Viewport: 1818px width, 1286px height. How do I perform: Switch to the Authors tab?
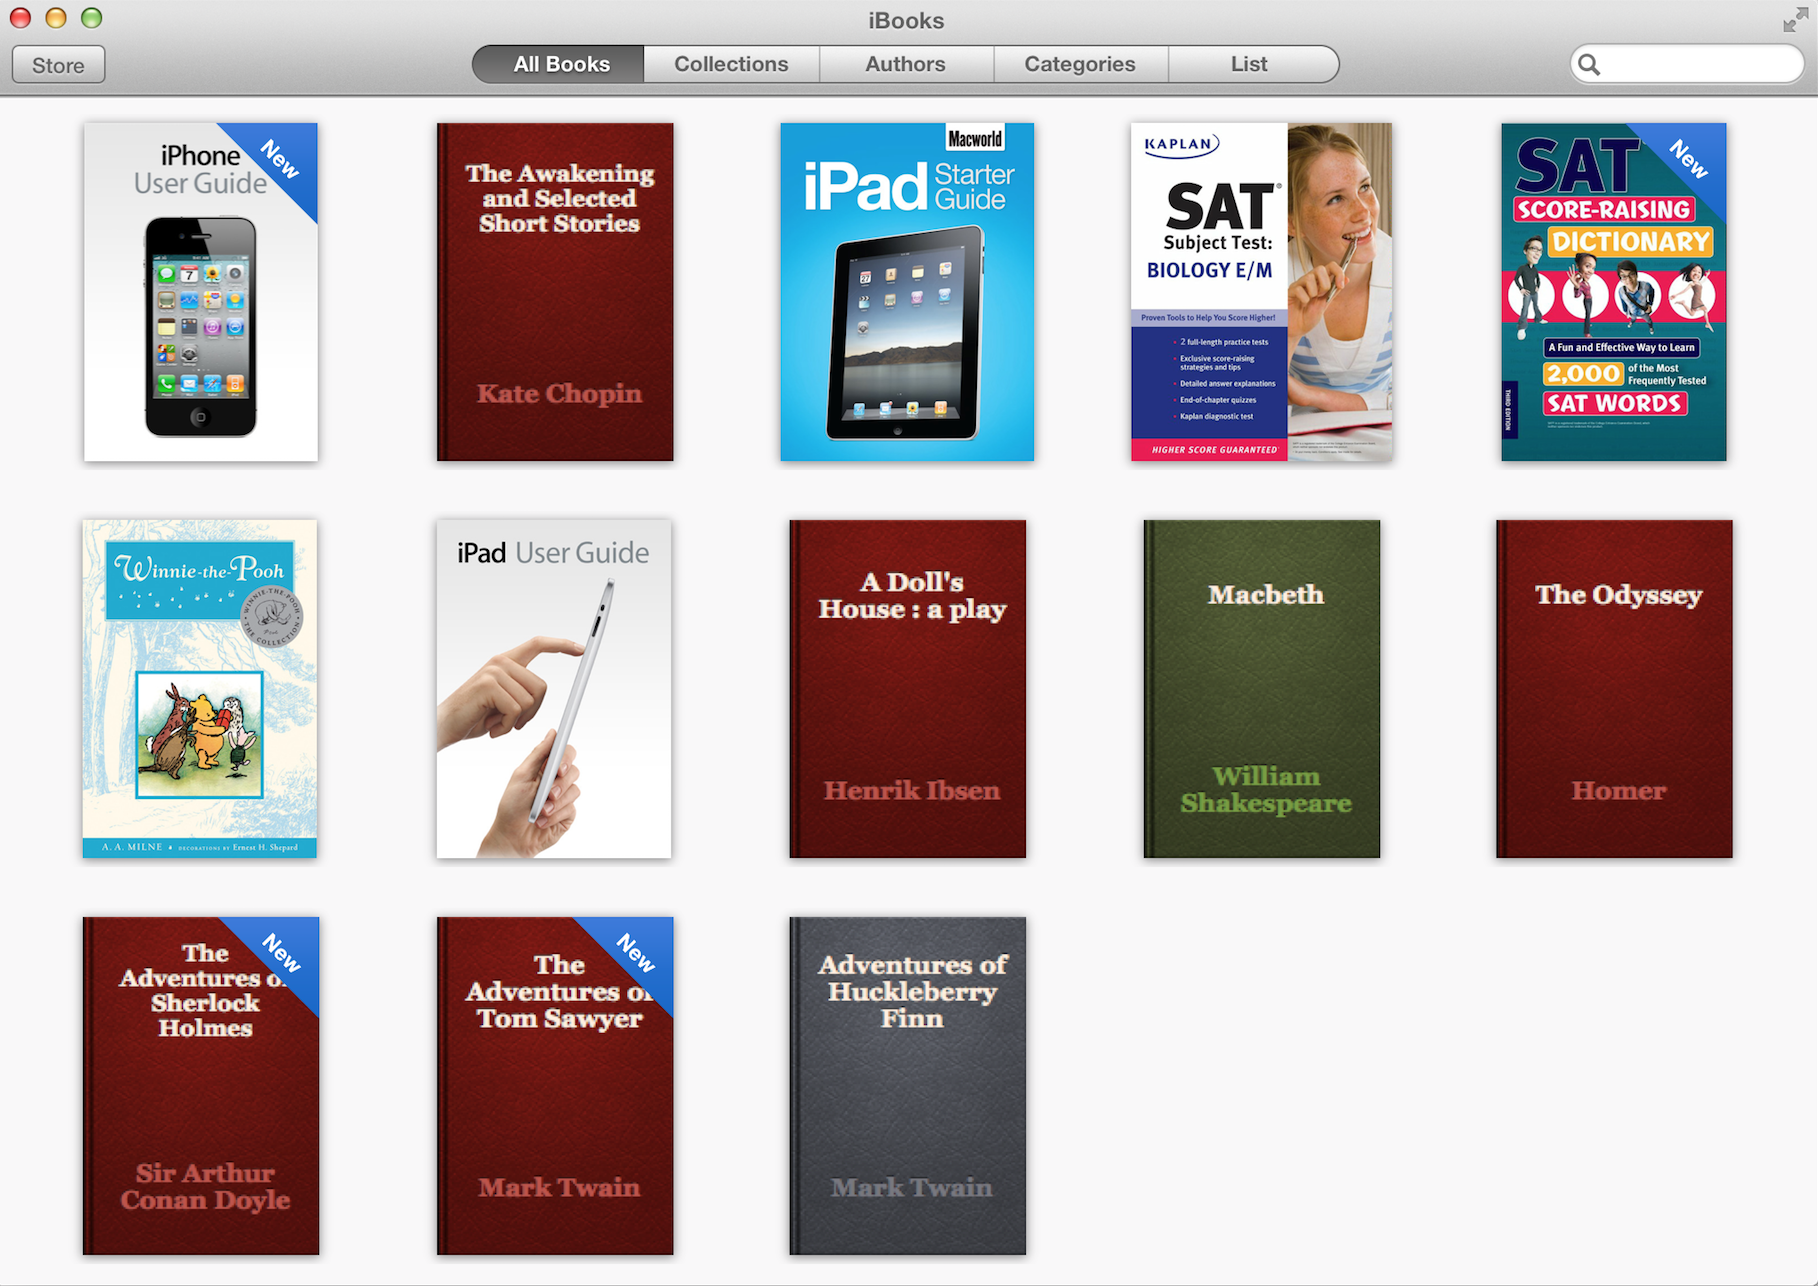[905, 64]
